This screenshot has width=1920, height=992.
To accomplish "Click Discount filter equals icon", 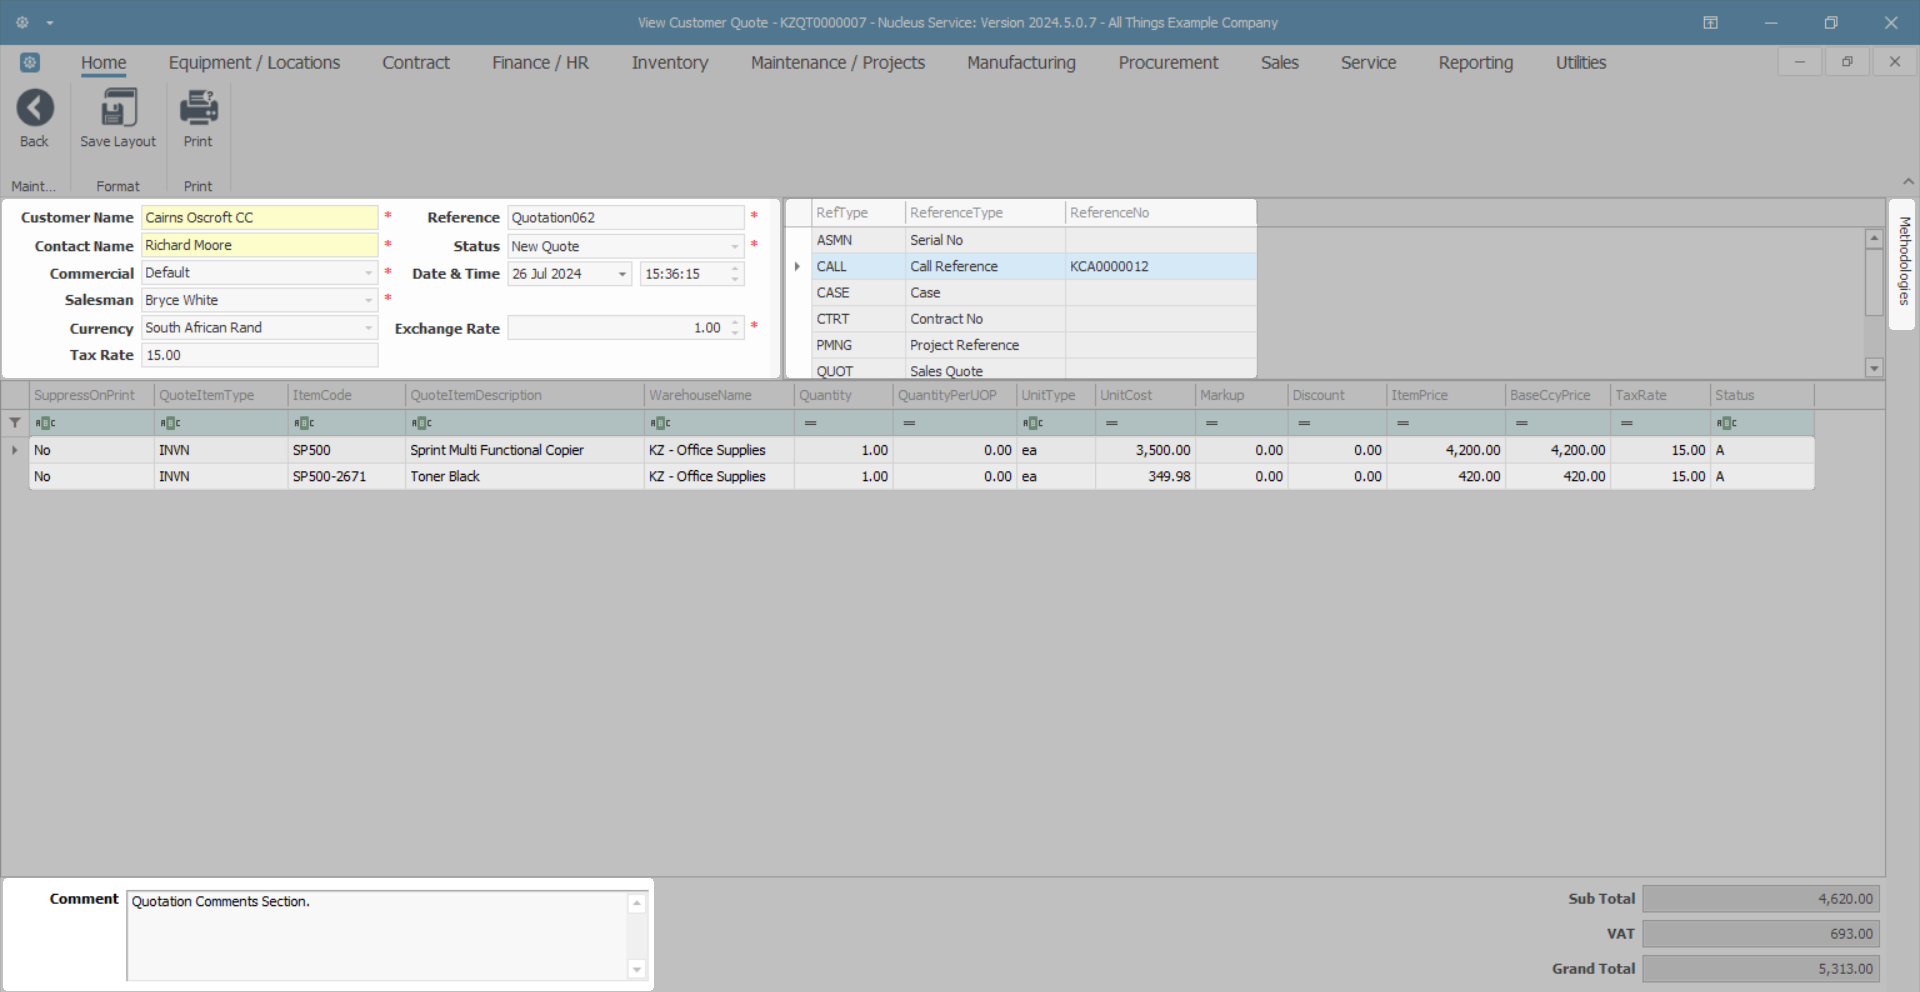I will point(1304,423).
